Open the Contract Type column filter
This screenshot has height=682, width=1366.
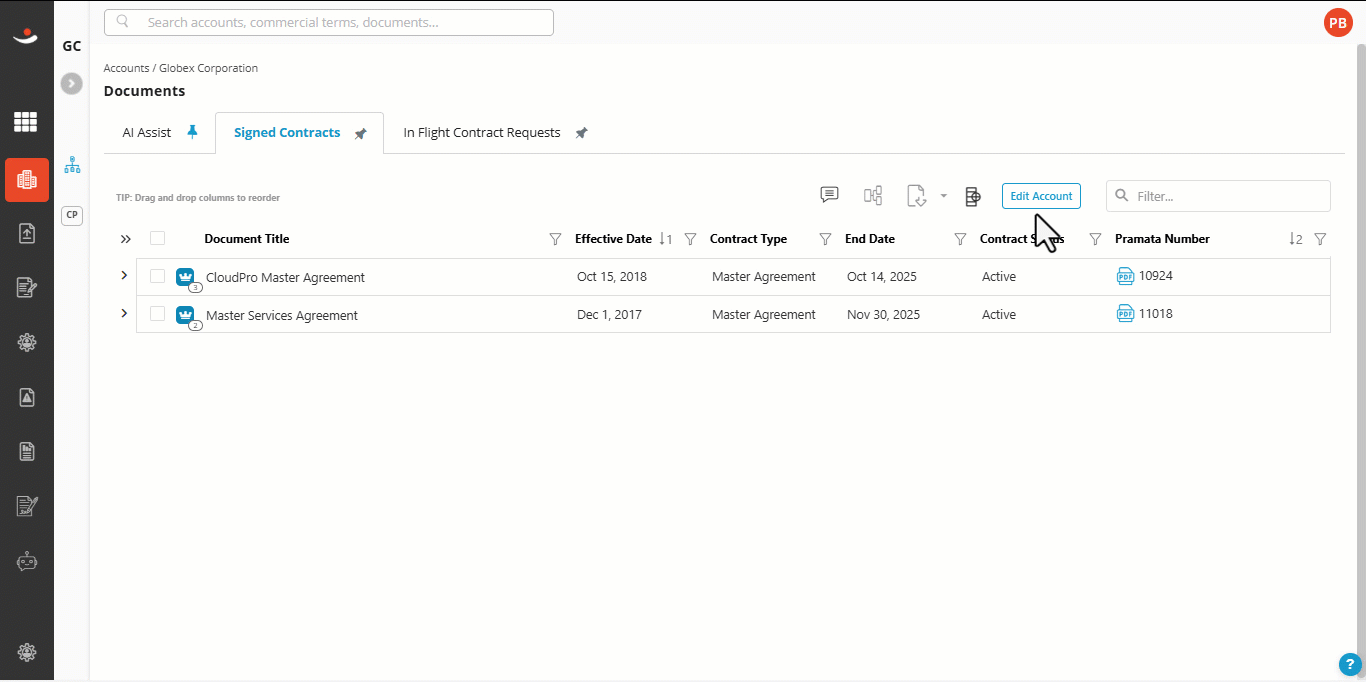point(825,239)
